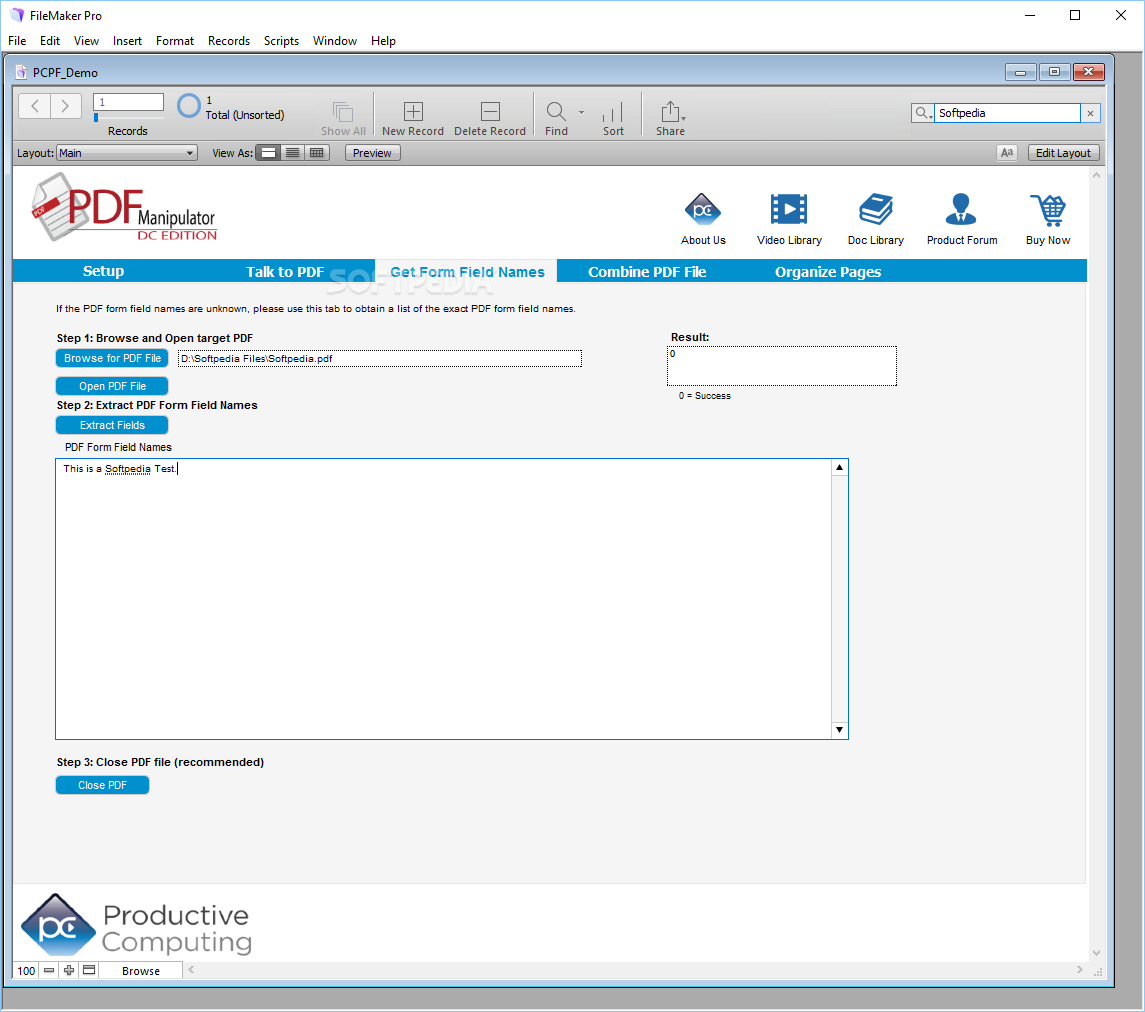
Task: Click horizontal scrollbar right arrow
Action: [1079, 970]
